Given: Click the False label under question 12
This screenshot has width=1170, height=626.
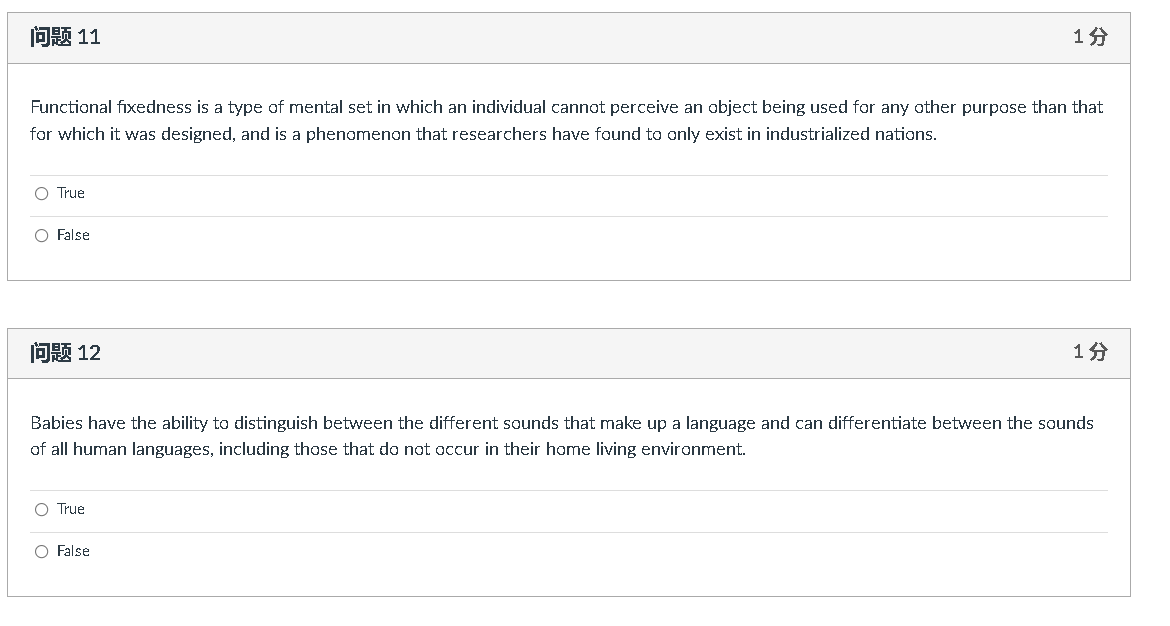Looking at the screenshot, I should pyautogui.click(x=74, y=551).
